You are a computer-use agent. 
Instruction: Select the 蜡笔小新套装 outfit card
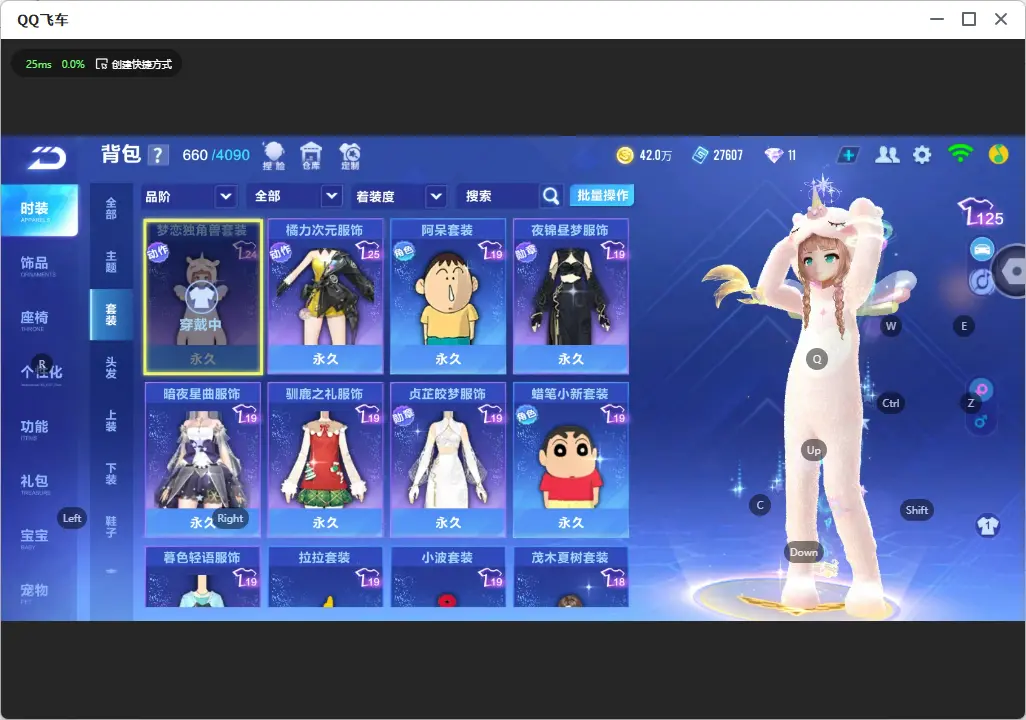[571, 460]
